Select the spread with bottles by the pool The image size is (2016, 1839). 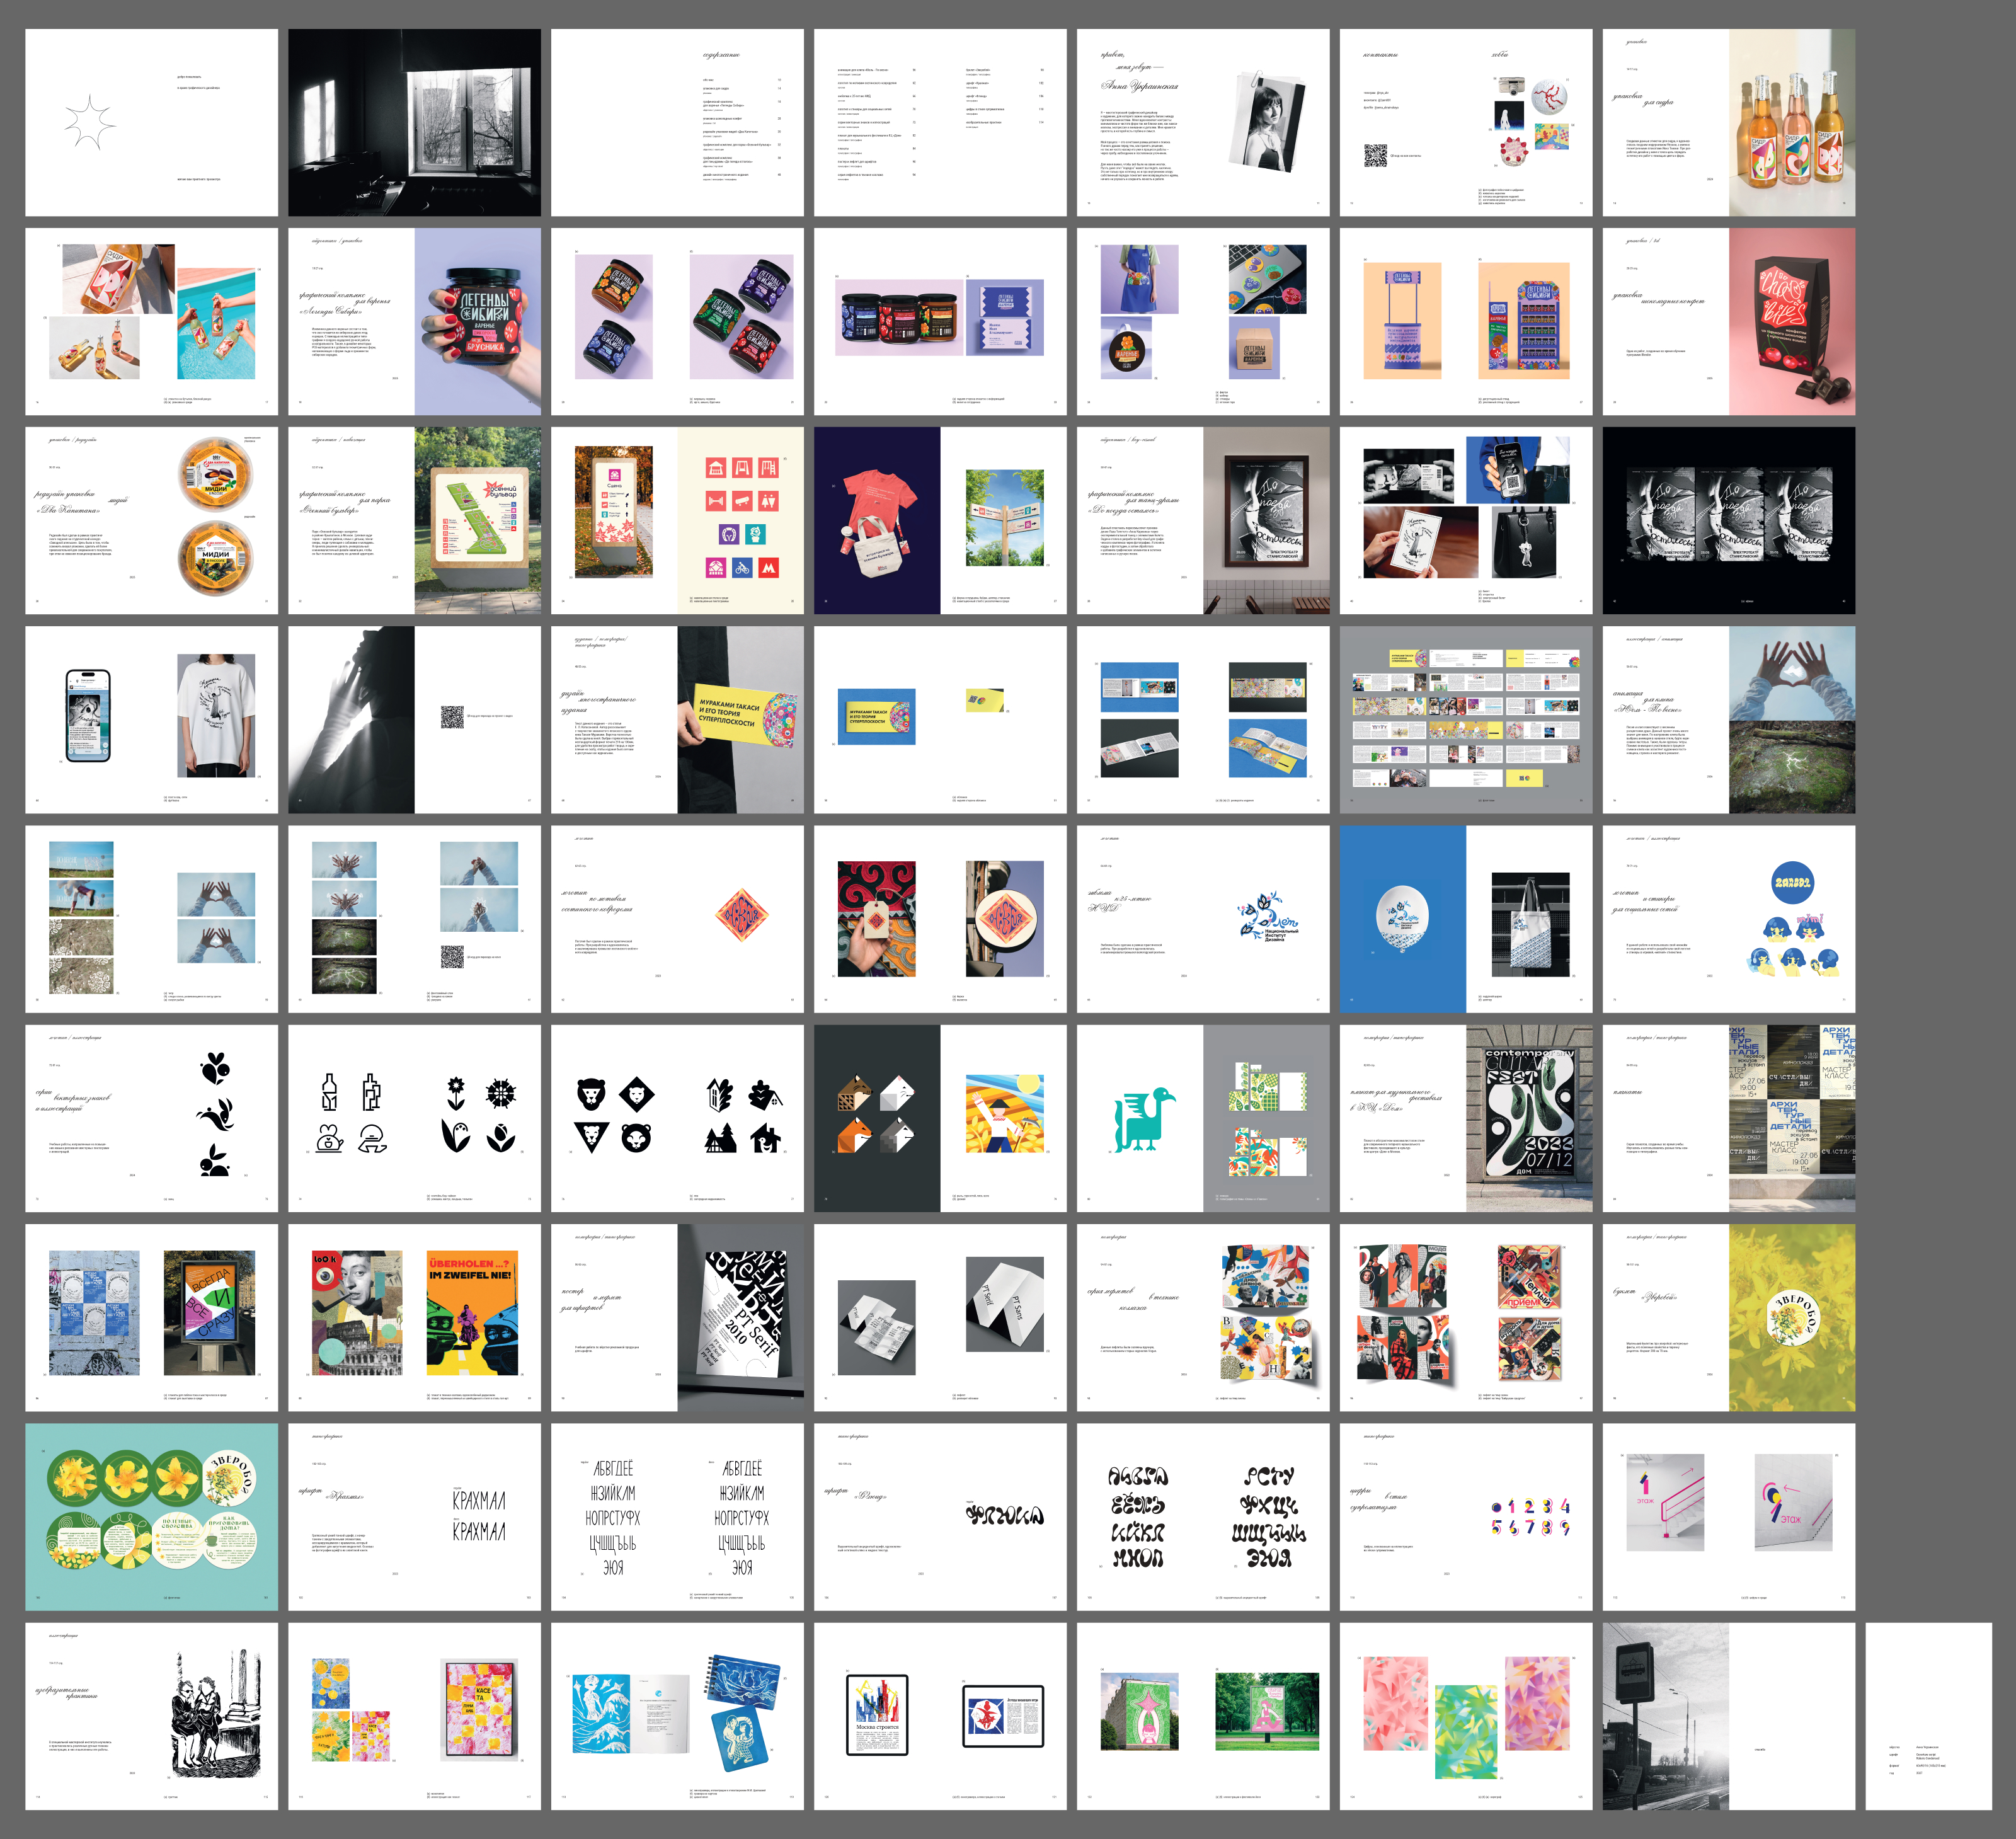(151, 321)
